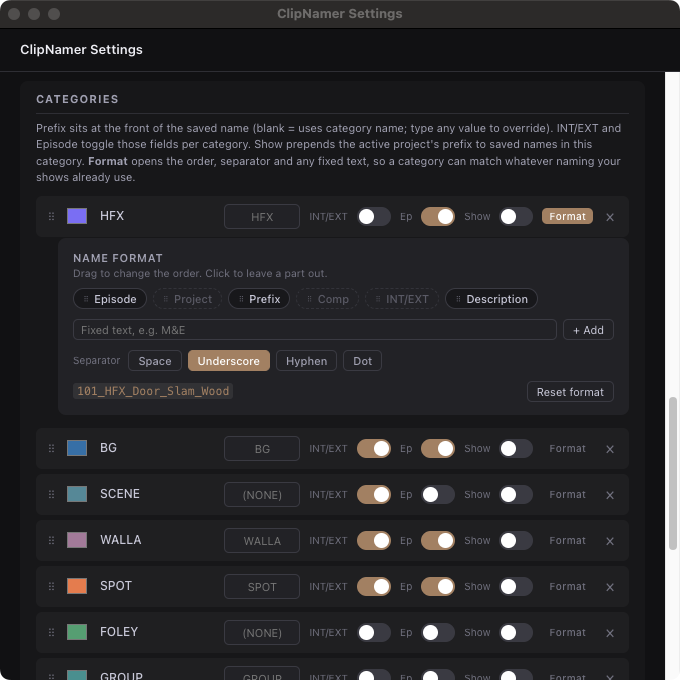Expand the Format options for FOLEY

pyautogui.click(x=567, y=632)
